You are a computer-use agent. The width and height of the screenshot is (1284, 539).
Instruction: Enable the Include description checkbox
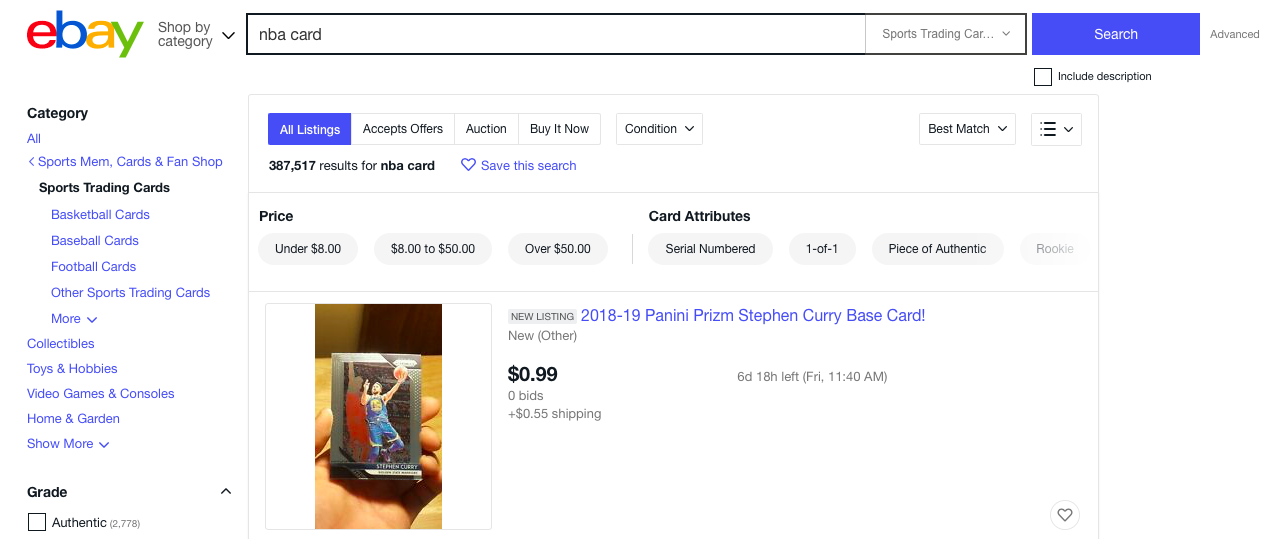1043,77
